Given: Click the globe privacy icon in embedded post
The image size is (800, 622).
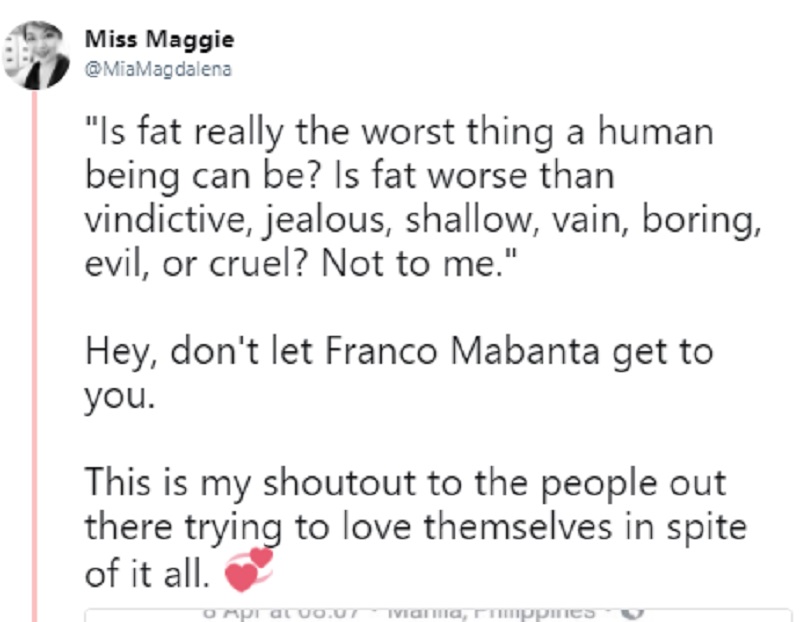Looking at the screenshot, I should 633,612.
